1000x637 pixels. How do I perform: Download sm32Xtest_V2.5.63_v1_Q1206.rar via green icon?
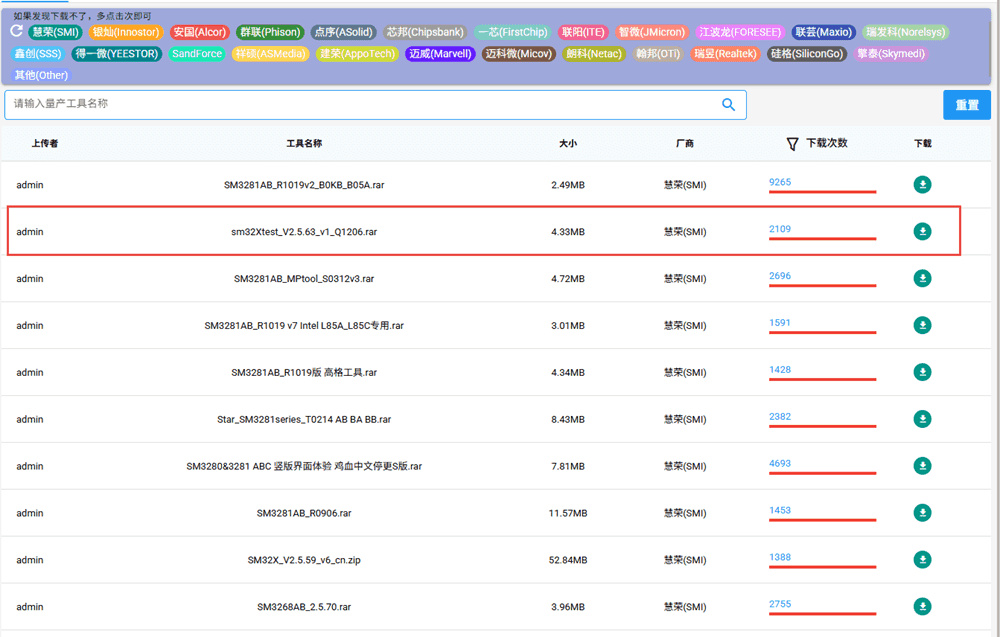tap(922, 232)
